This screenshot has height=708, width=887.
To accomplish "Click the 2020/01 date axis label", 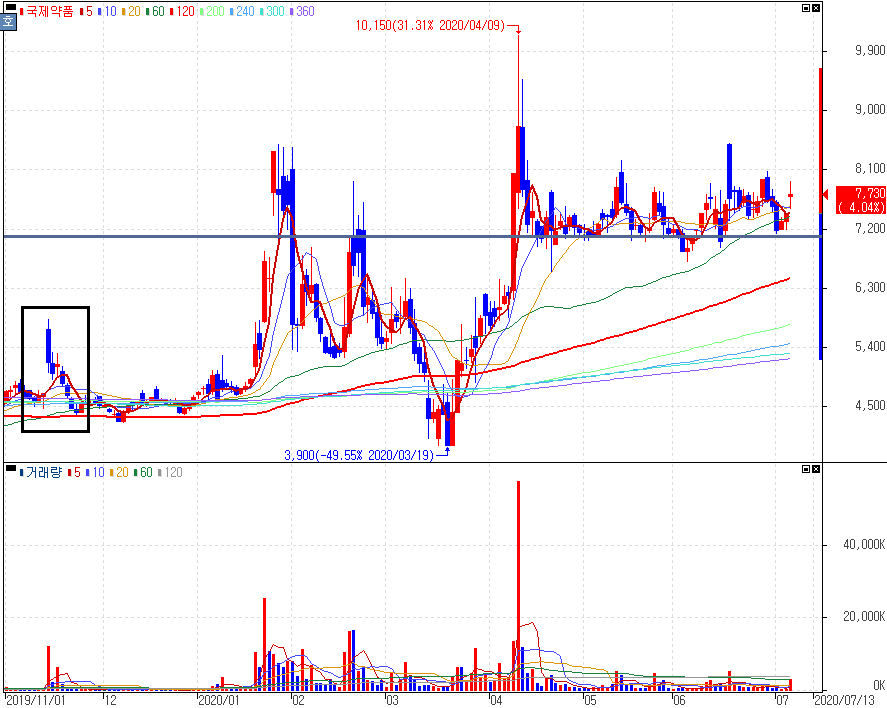I will coord(219,700).
